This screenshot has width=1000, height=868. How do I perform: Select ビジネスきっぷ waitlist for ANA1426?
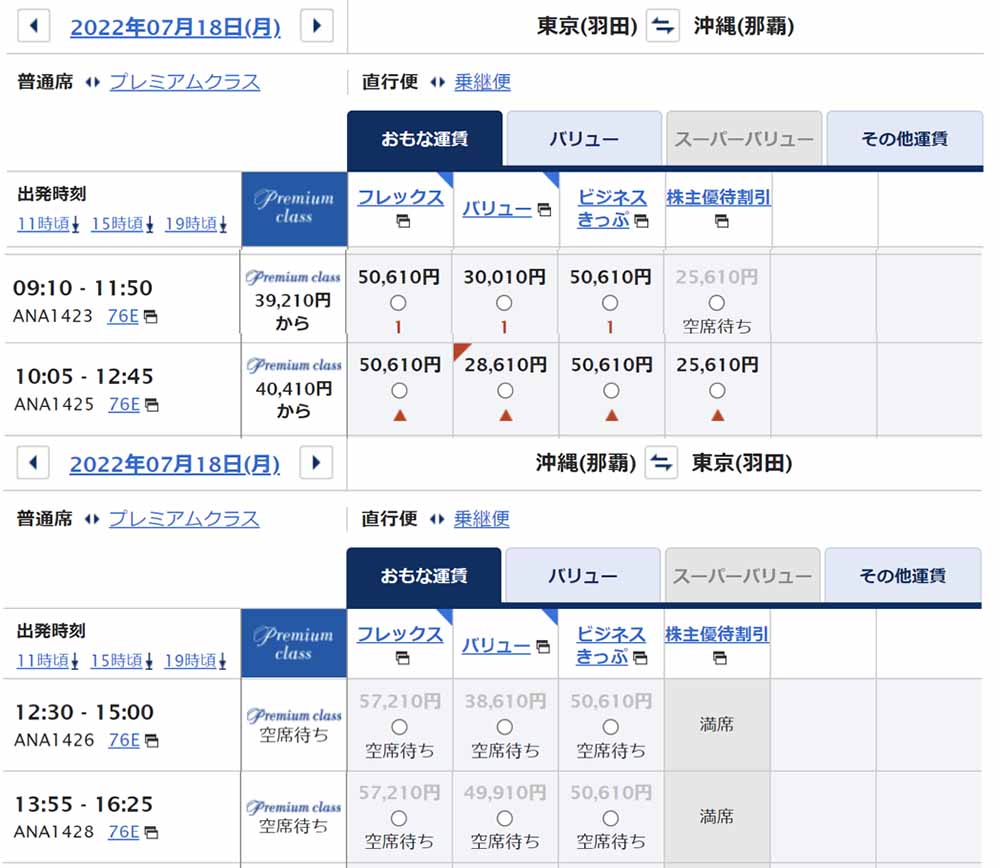[611, 727]
